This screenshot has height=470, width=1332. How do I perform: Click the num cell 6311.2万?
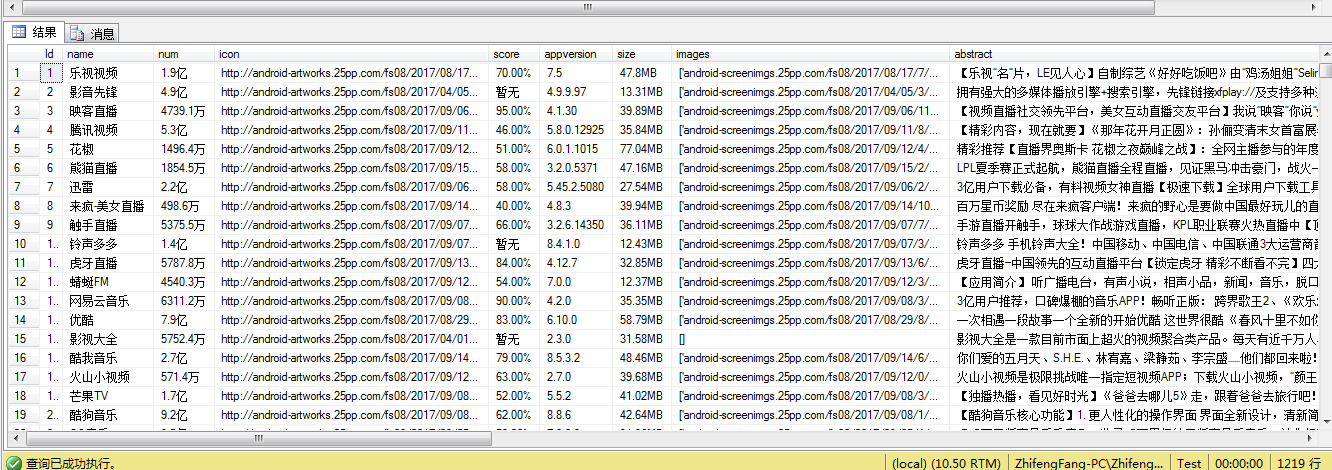pyautogui.click(x=186, y=301)
